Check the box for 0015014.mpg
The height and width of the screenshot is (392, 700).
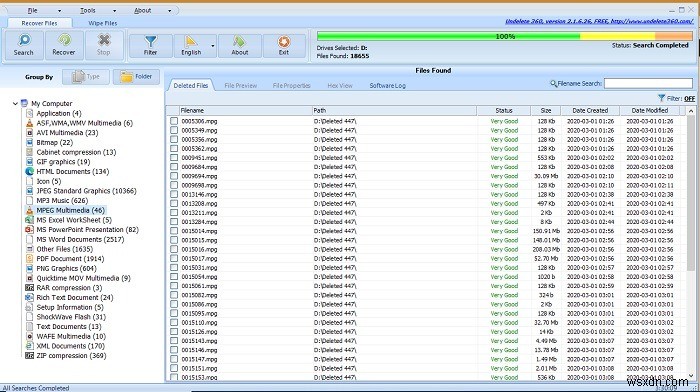tap(174, 231)
